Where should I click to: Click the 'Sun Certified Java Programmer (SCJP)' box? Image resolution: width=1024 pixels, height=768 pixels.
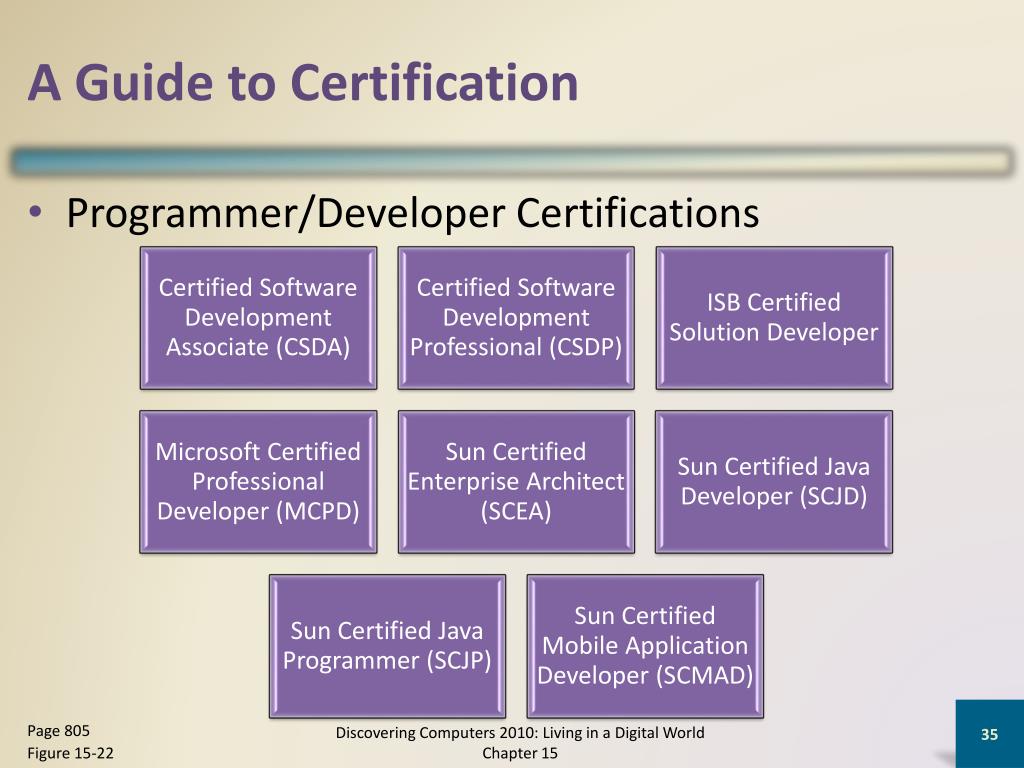tap(387, 646)
